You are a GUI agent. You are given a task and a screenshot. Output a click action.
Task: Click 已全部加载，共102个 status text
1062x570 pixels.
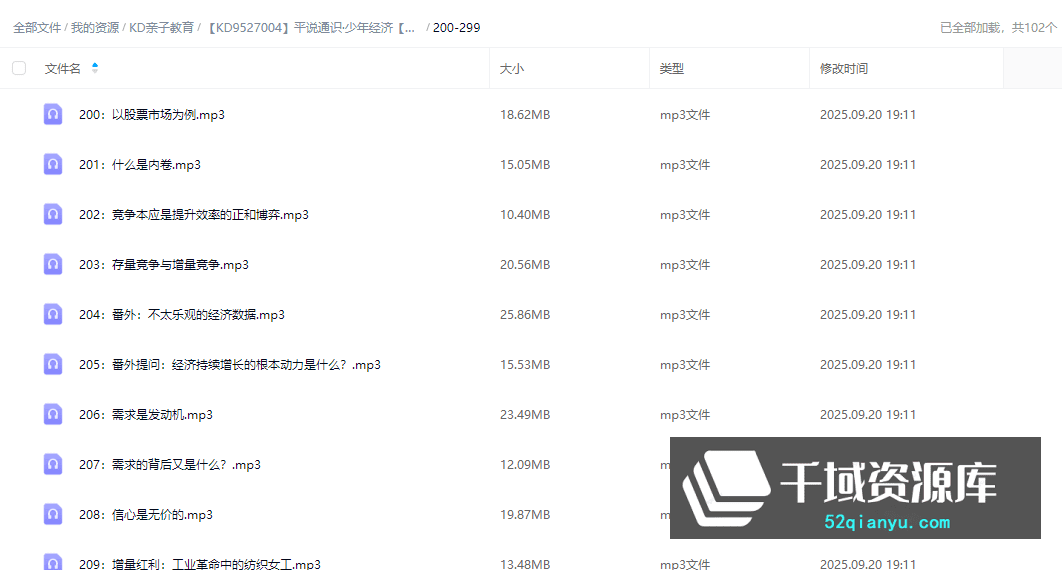pos(998,28)
